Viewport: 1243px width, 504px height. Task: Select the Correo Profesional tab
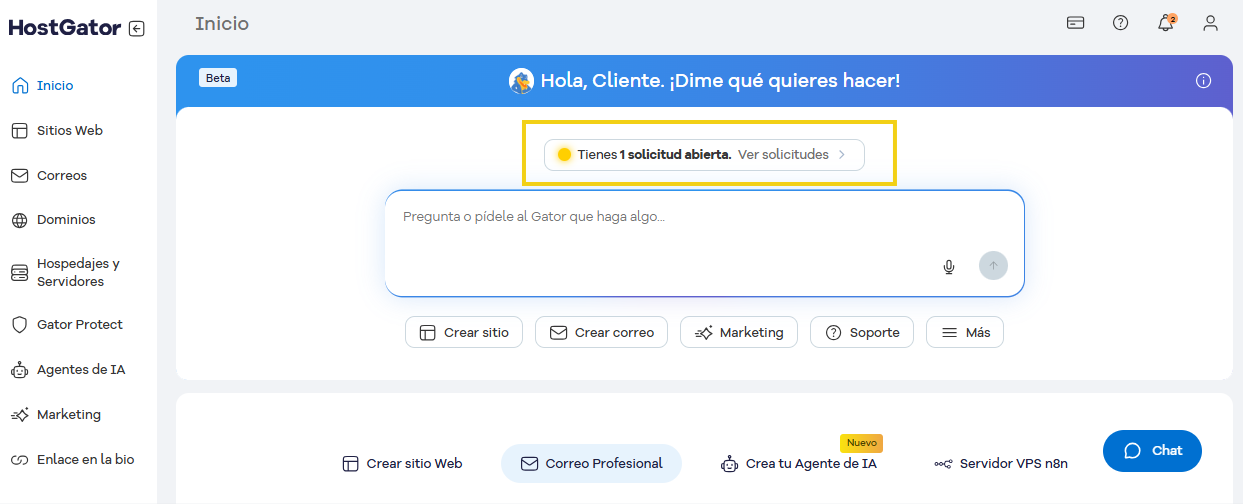[x=591, y=464]
